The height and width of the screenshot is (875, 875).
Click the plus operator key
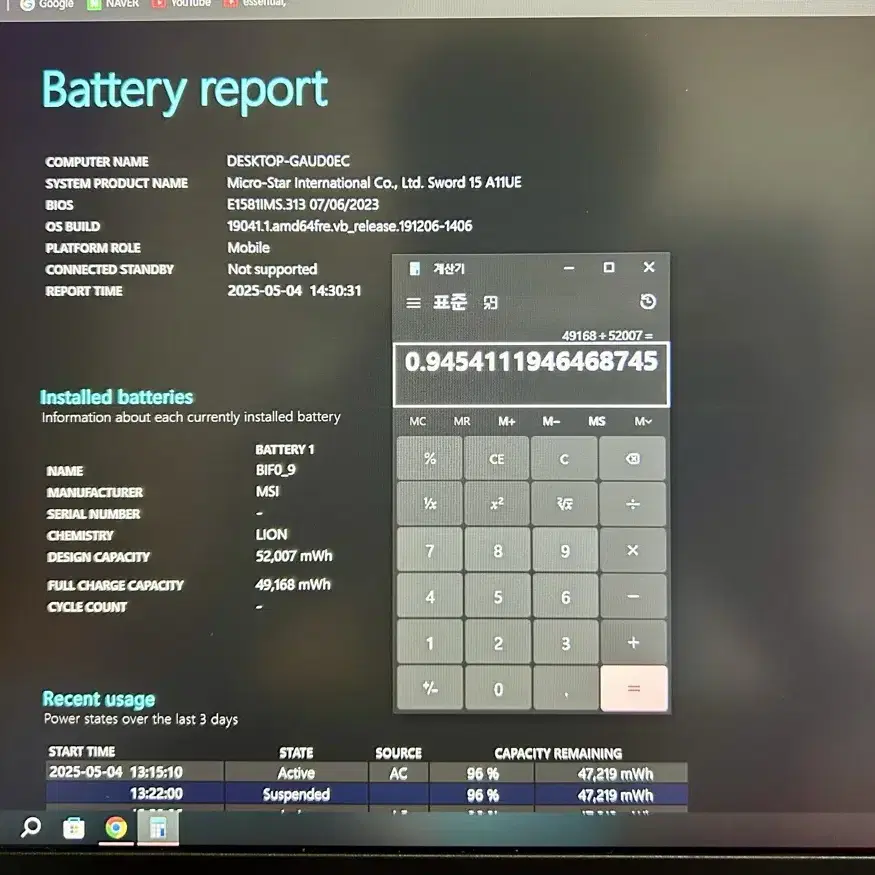[633, 642]
